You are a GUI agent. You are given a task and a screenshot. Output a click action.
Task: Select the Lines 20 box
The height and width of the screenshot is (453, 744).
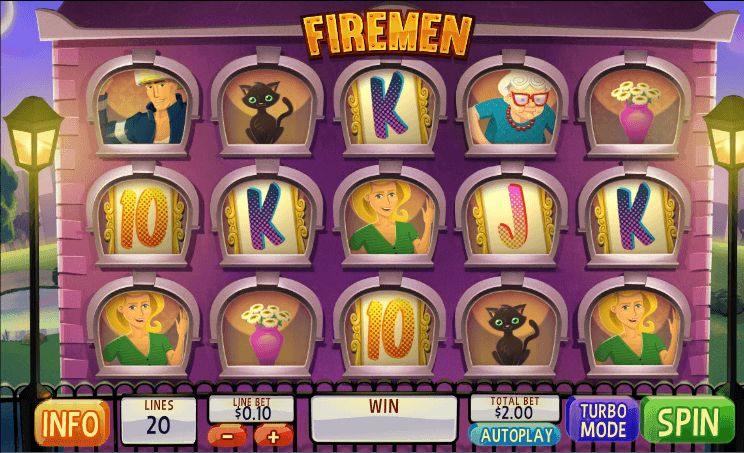(x=158, y=420)
